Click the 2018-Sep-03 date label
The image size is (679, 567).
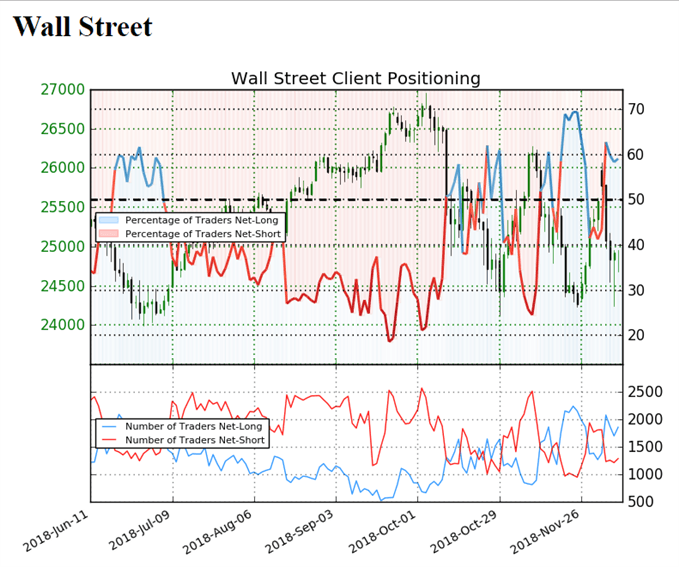tap(299, 531)
